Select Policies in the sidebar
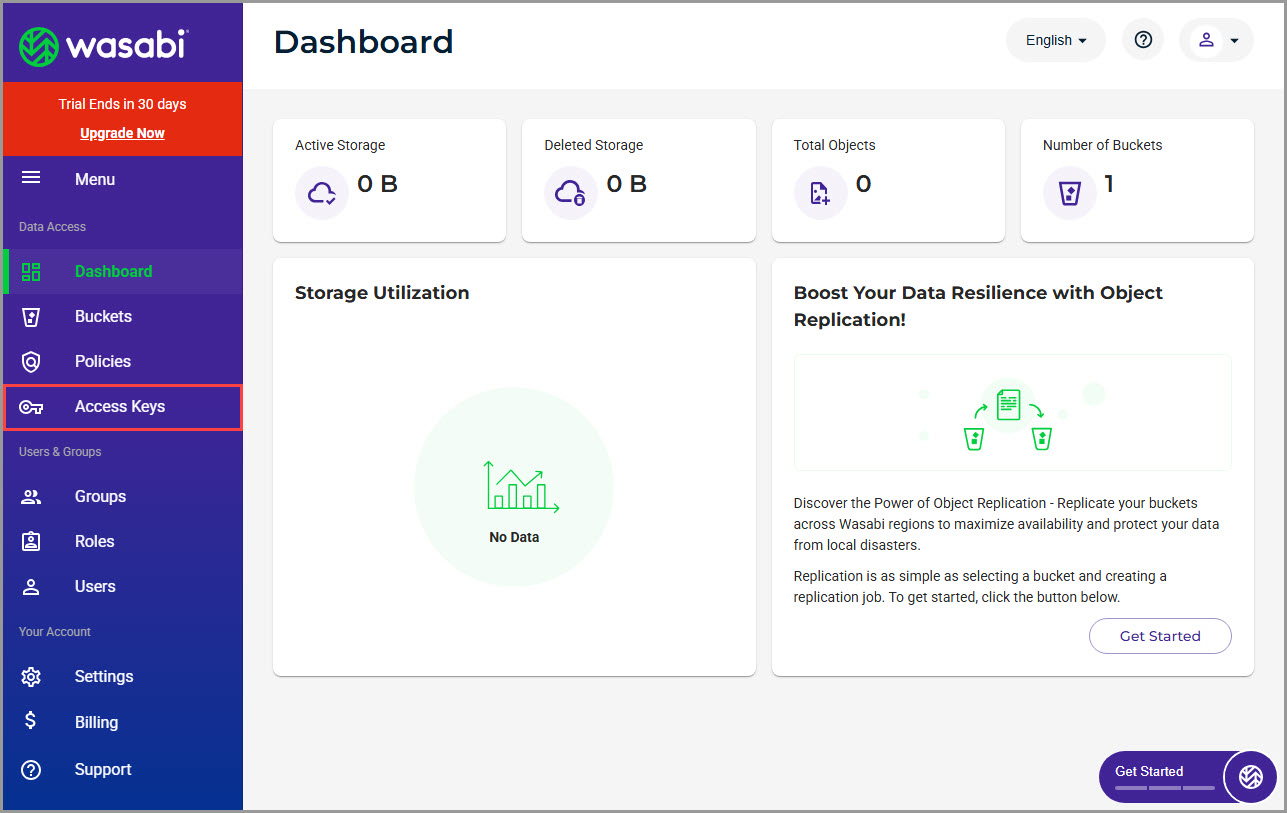1287x813 pixels. (x=123, y=362)
